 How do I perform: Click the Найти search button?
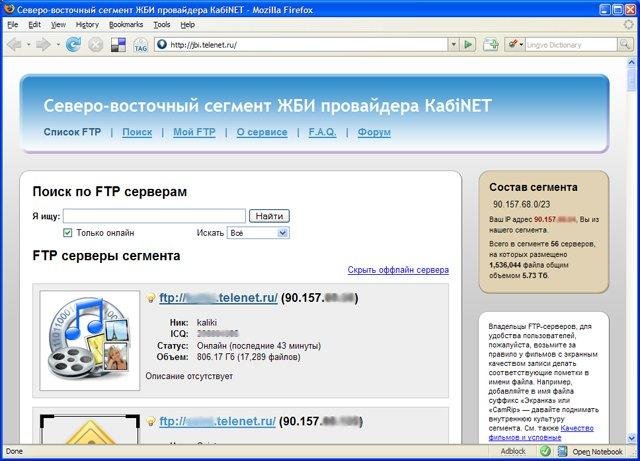point(269,216)
